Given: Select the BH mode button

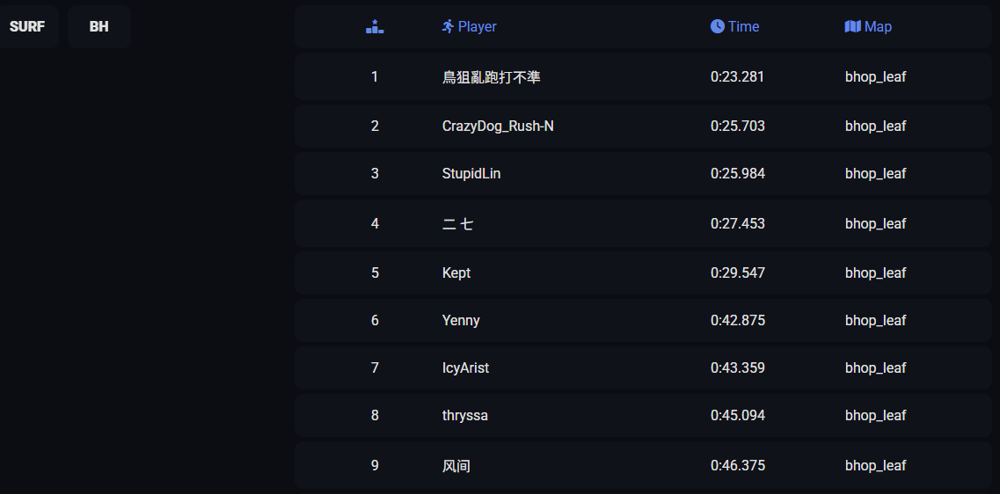Looking at the screenshot, I should pos(99,27).
